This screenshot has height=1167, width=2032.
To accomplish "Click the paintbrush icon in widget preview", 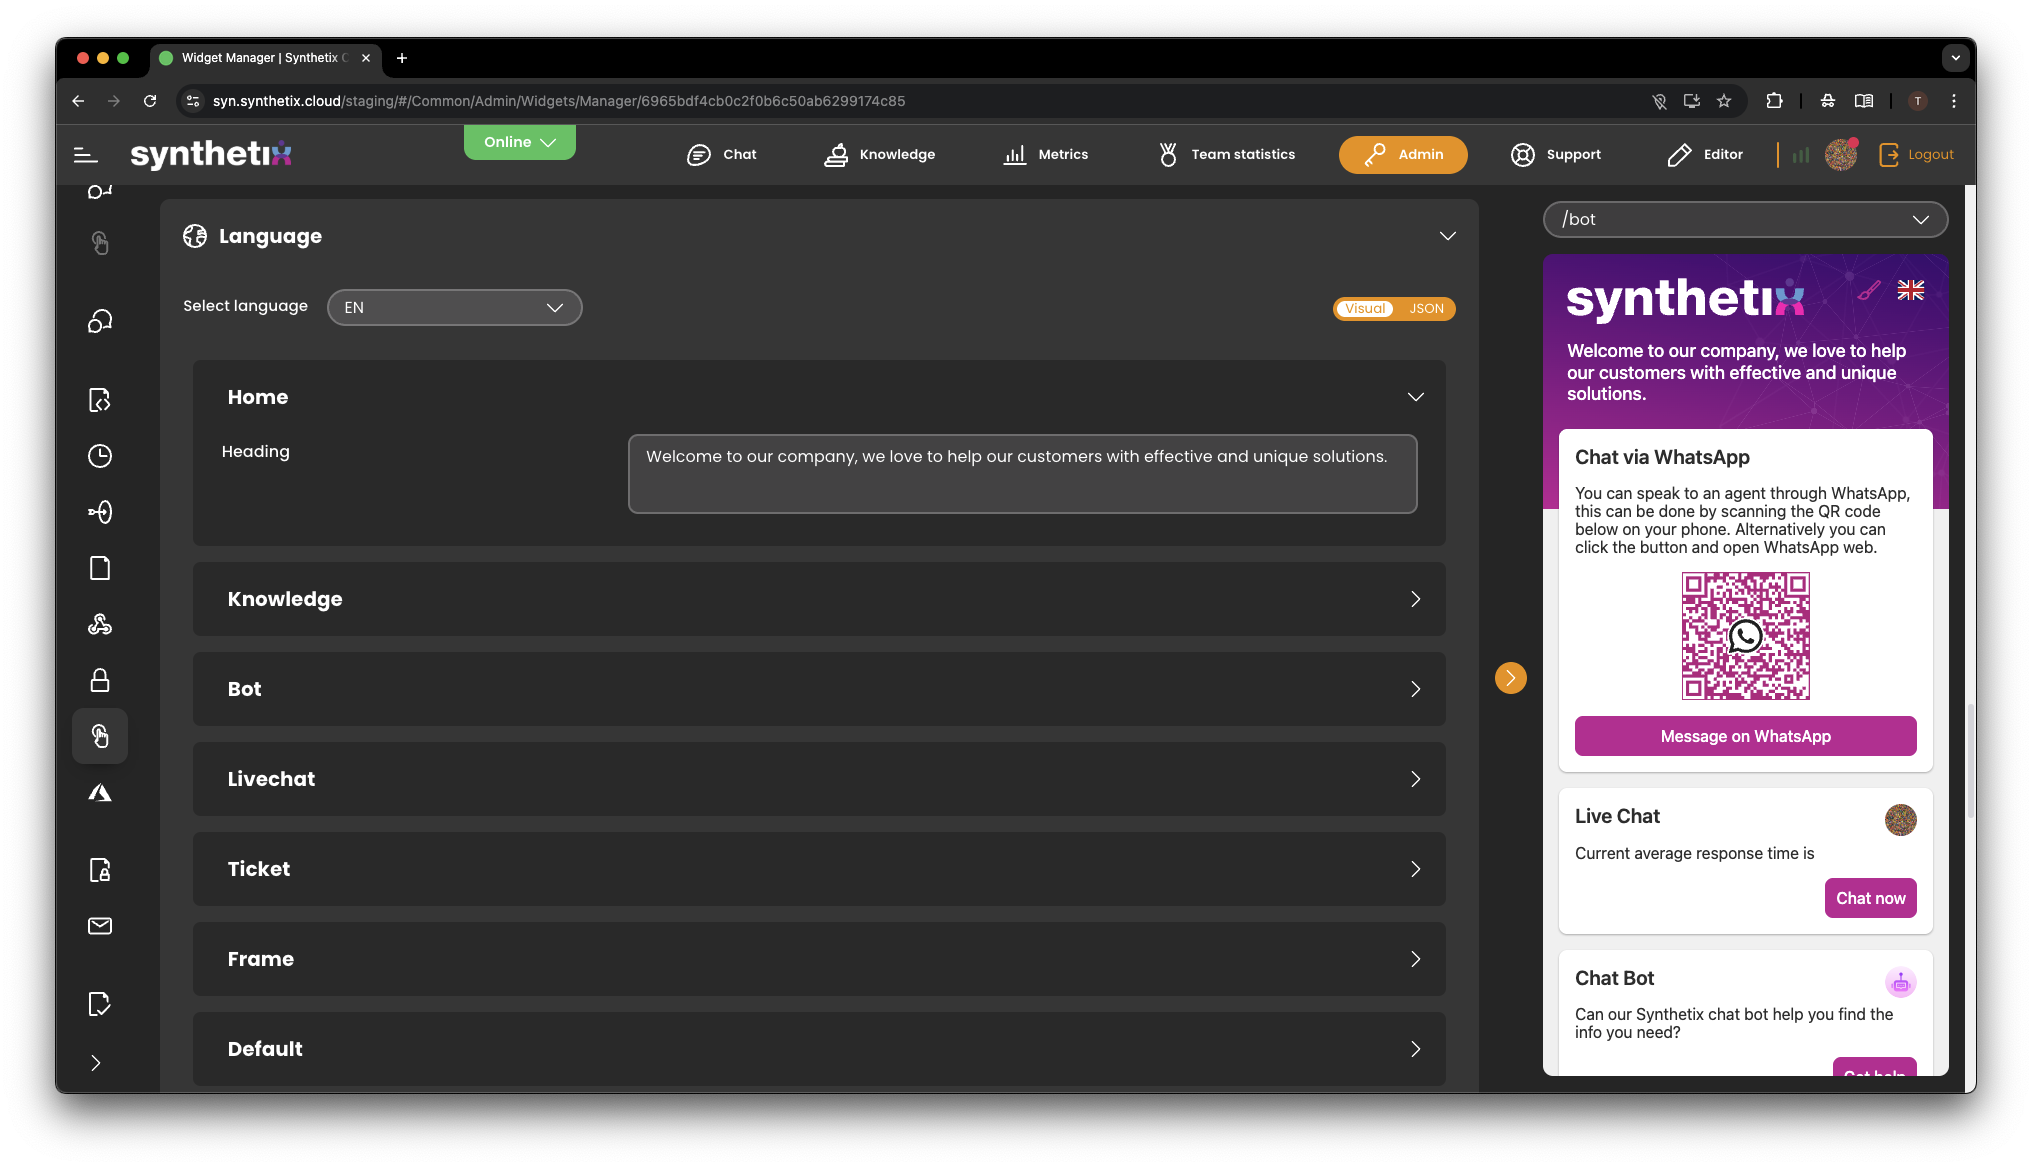I will pos(1868,291).
